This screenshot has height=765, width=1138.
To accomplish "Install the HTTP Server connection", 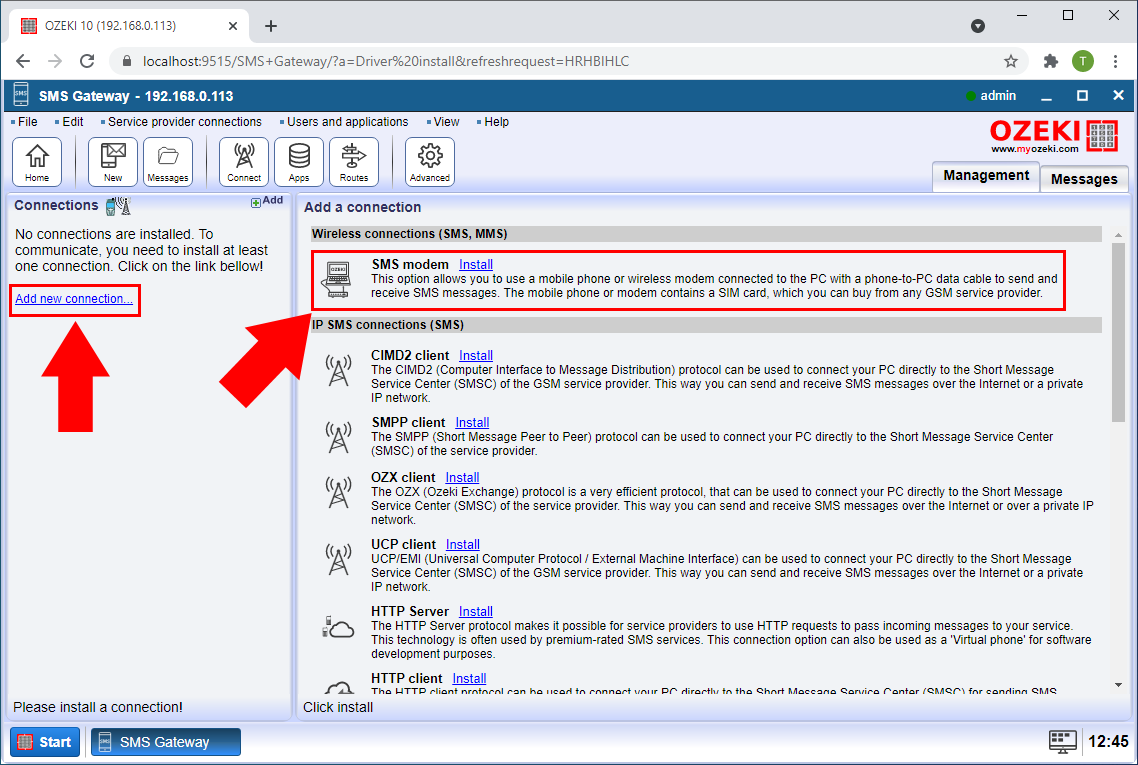I will pos(475,612).
